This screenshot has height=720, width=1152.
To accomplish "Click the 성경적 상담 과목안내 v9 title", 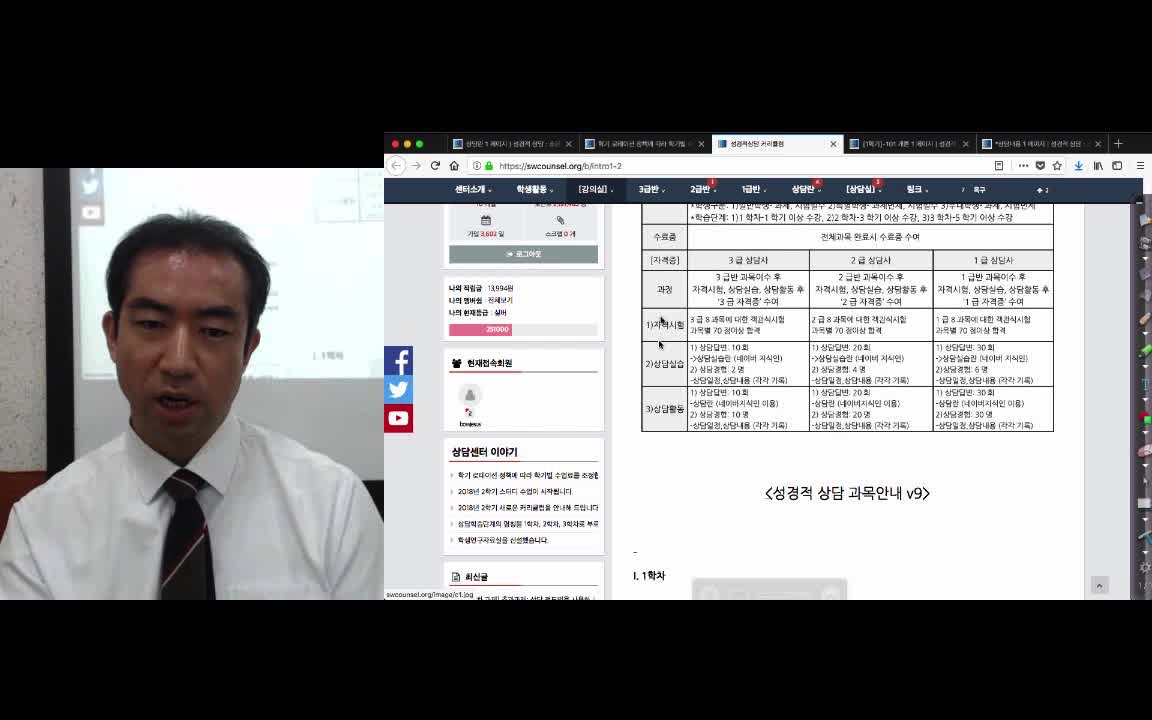I will coord(847,493).
